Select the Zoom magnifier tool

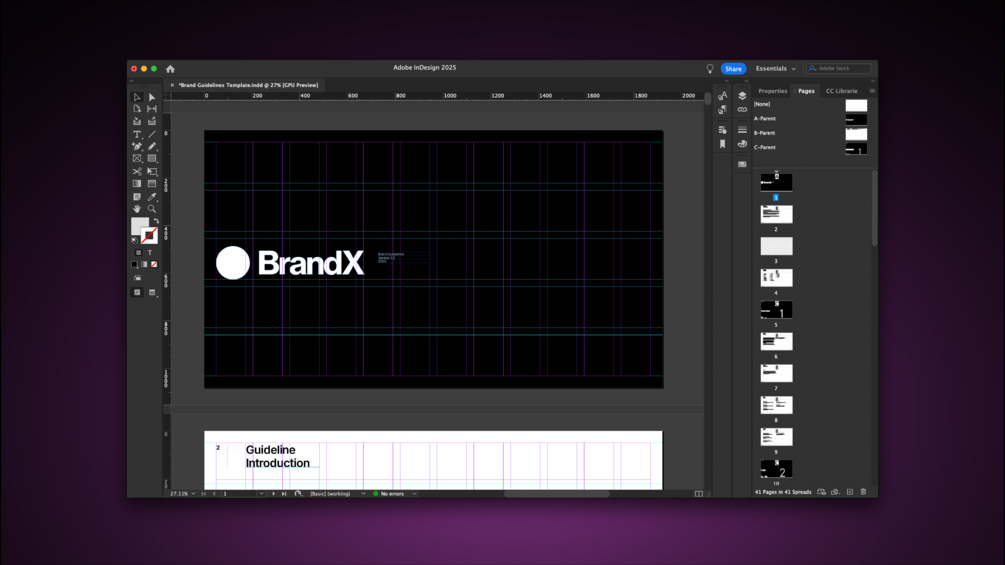(152, 209)
